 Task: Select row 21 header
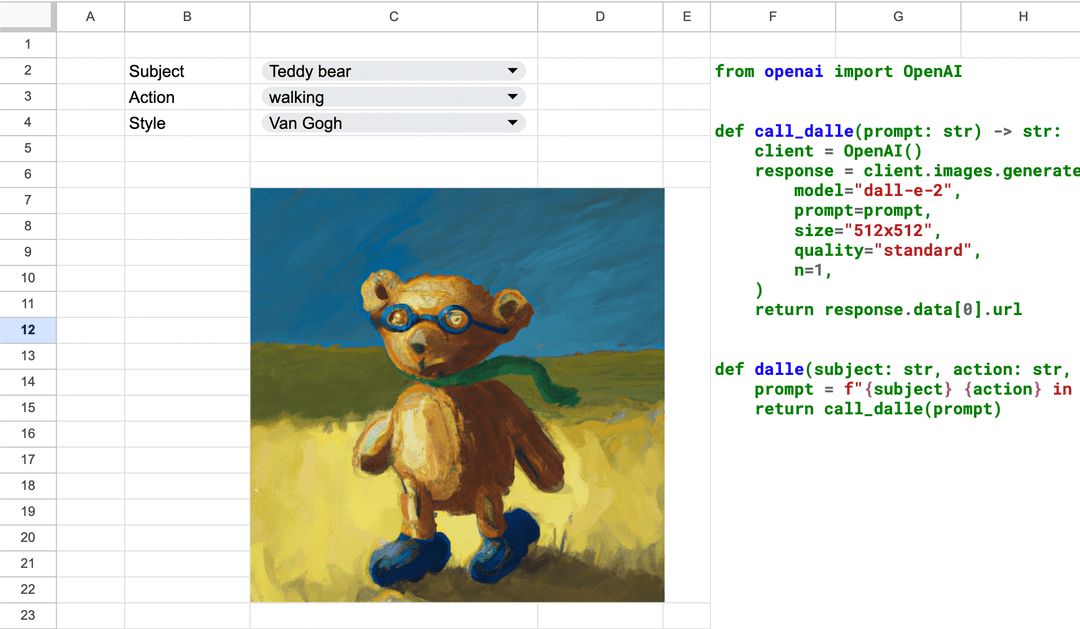[28, 564]
